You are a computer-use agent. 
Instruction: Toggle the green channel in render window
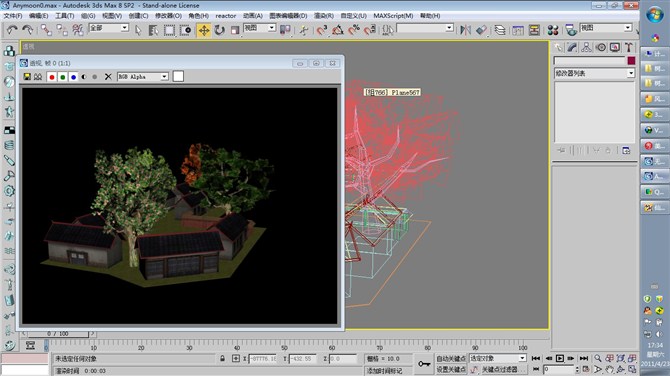(x=63, y=77)
